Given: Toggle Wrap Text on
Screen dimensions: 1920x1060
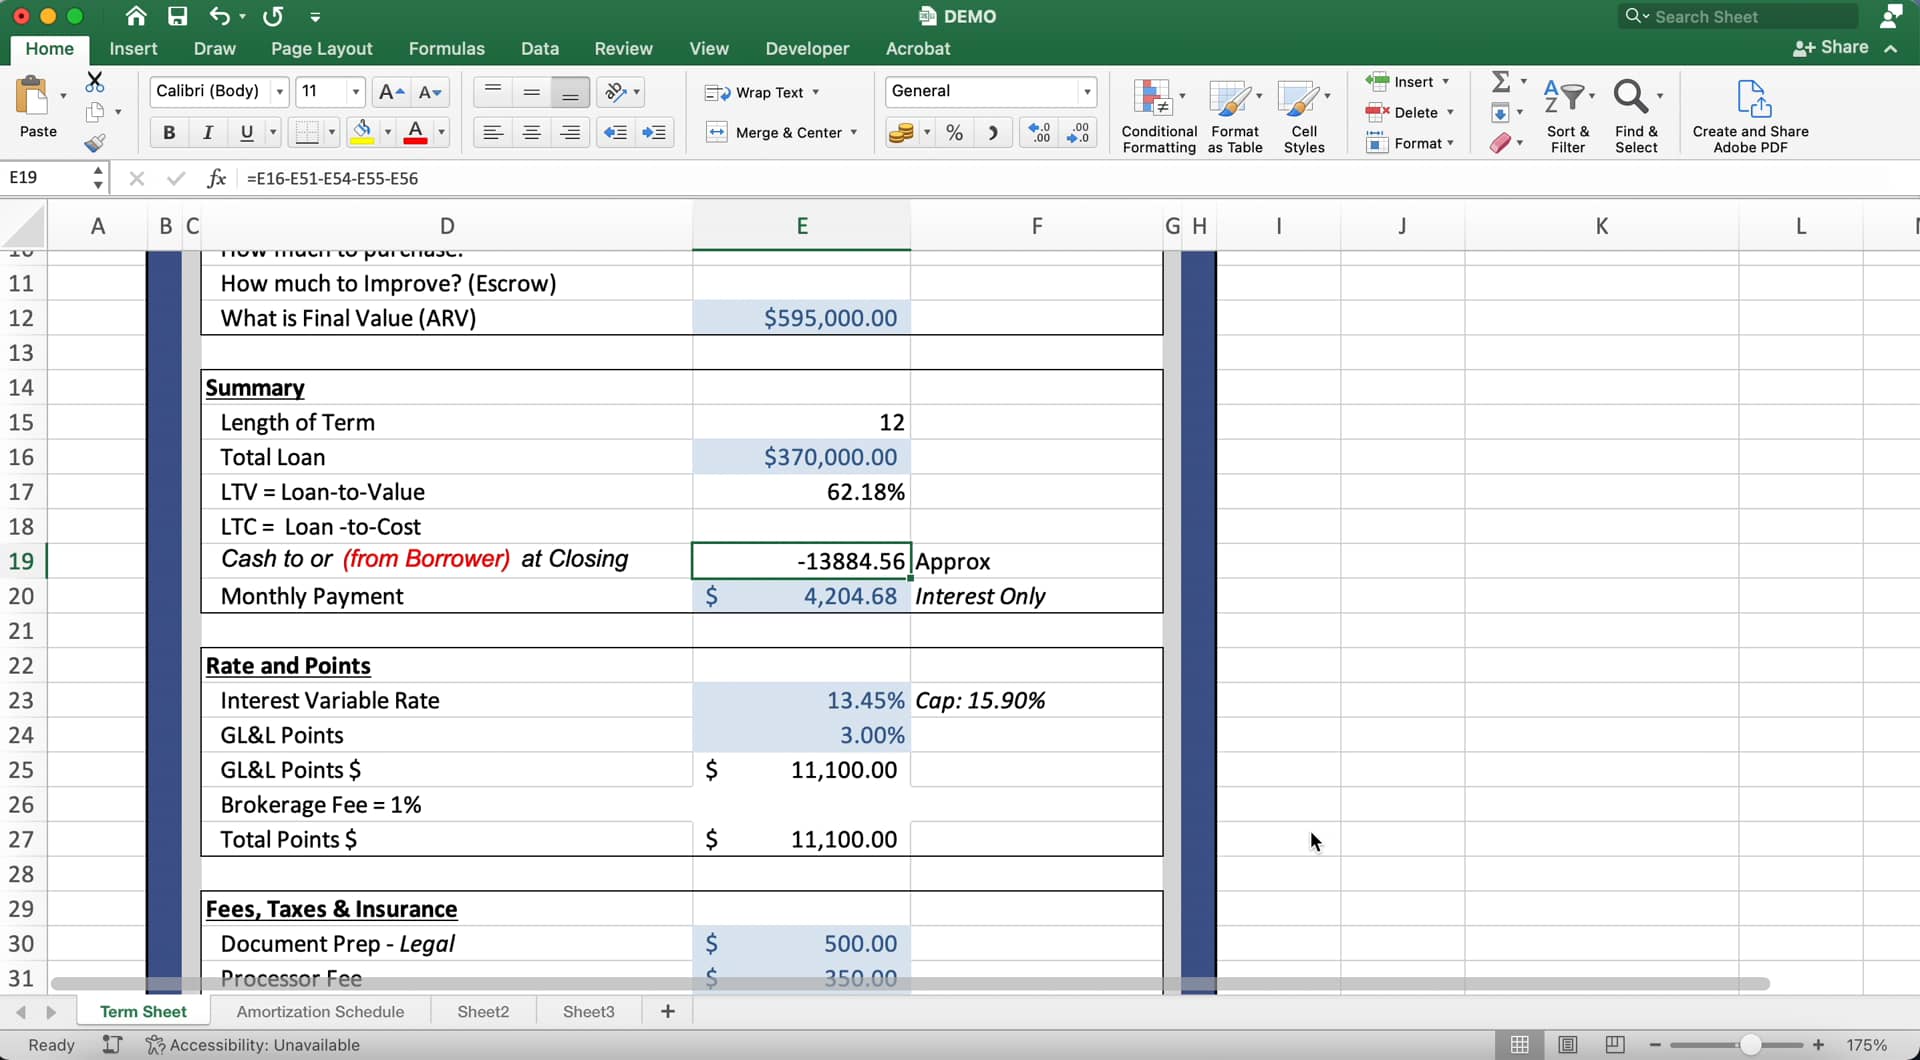Looking at the screenshot, I should (762, 92).
